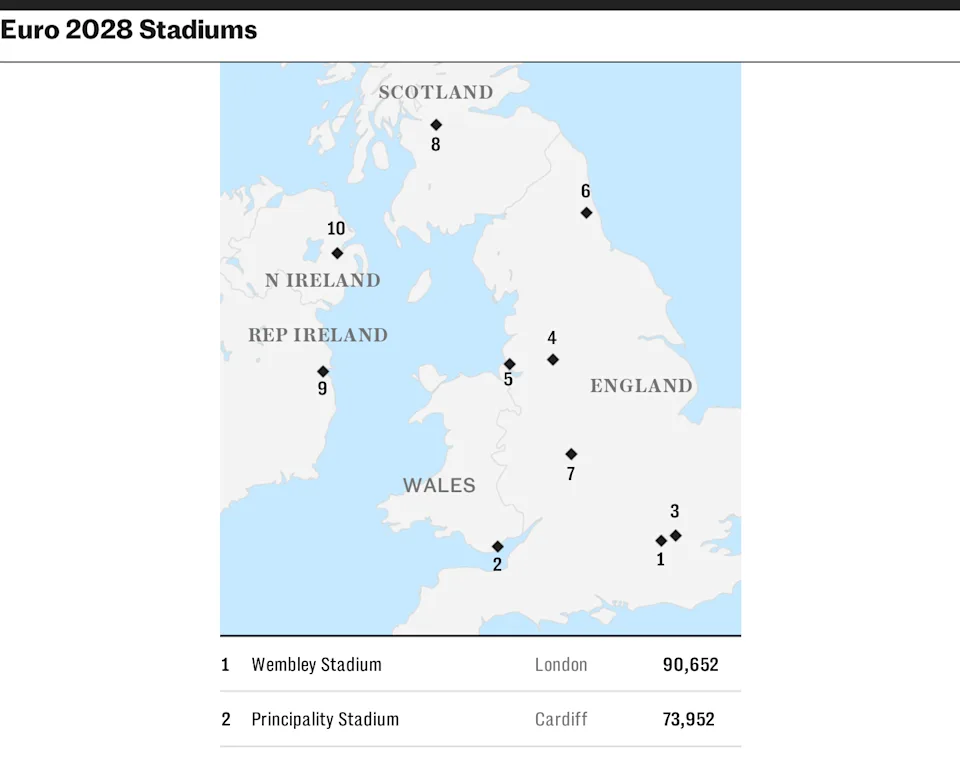Click map marker 2 near Cardiff
Viewport: 960px width, 763px height.
coord(498,547)
